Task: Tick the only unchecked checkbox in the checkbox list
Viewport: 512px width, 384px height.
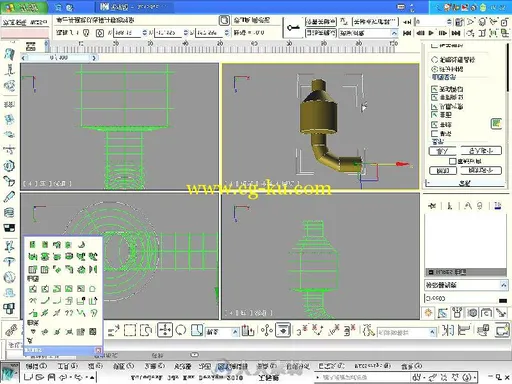Action: click(434, 134)
